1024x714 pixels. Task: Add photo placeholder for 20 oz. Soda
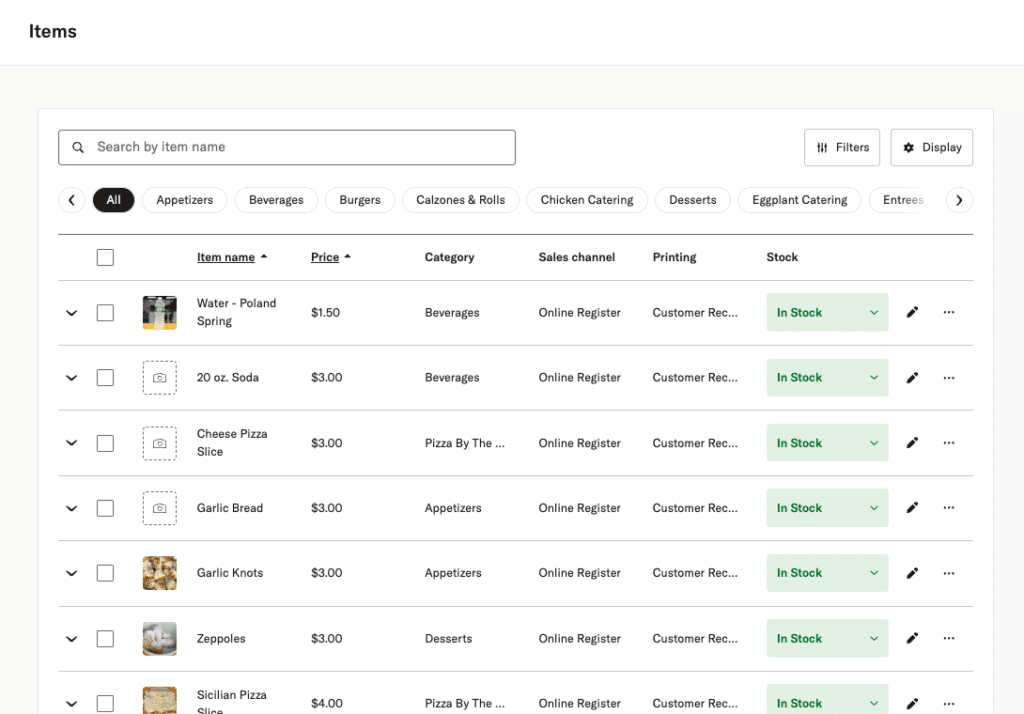click(159, 378)
